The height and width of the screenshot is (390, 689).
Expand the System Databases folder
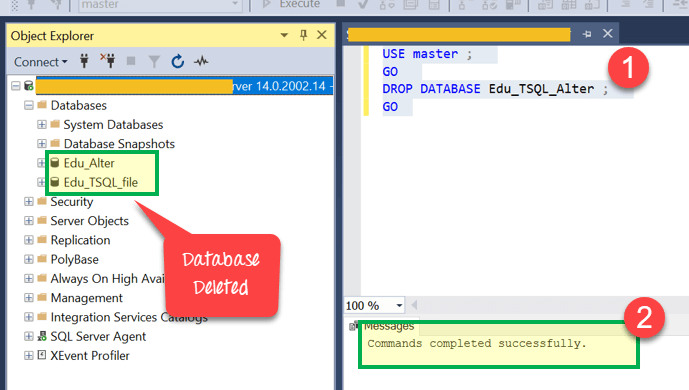coord(42,125)
